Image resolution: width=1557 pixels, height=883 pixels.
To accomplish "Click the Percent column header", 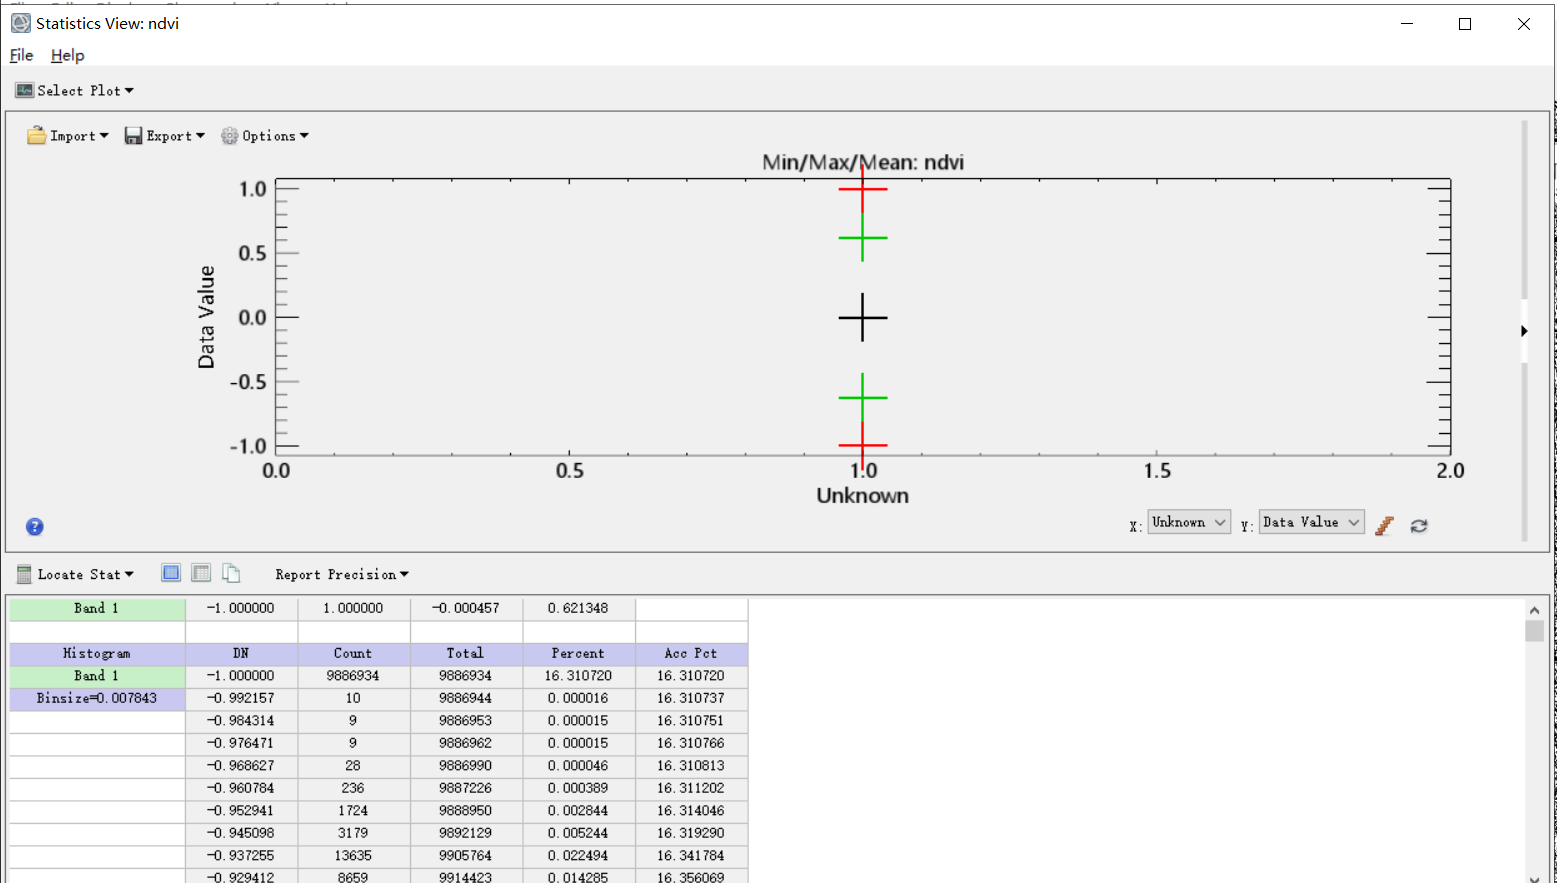I will point(578,653).
